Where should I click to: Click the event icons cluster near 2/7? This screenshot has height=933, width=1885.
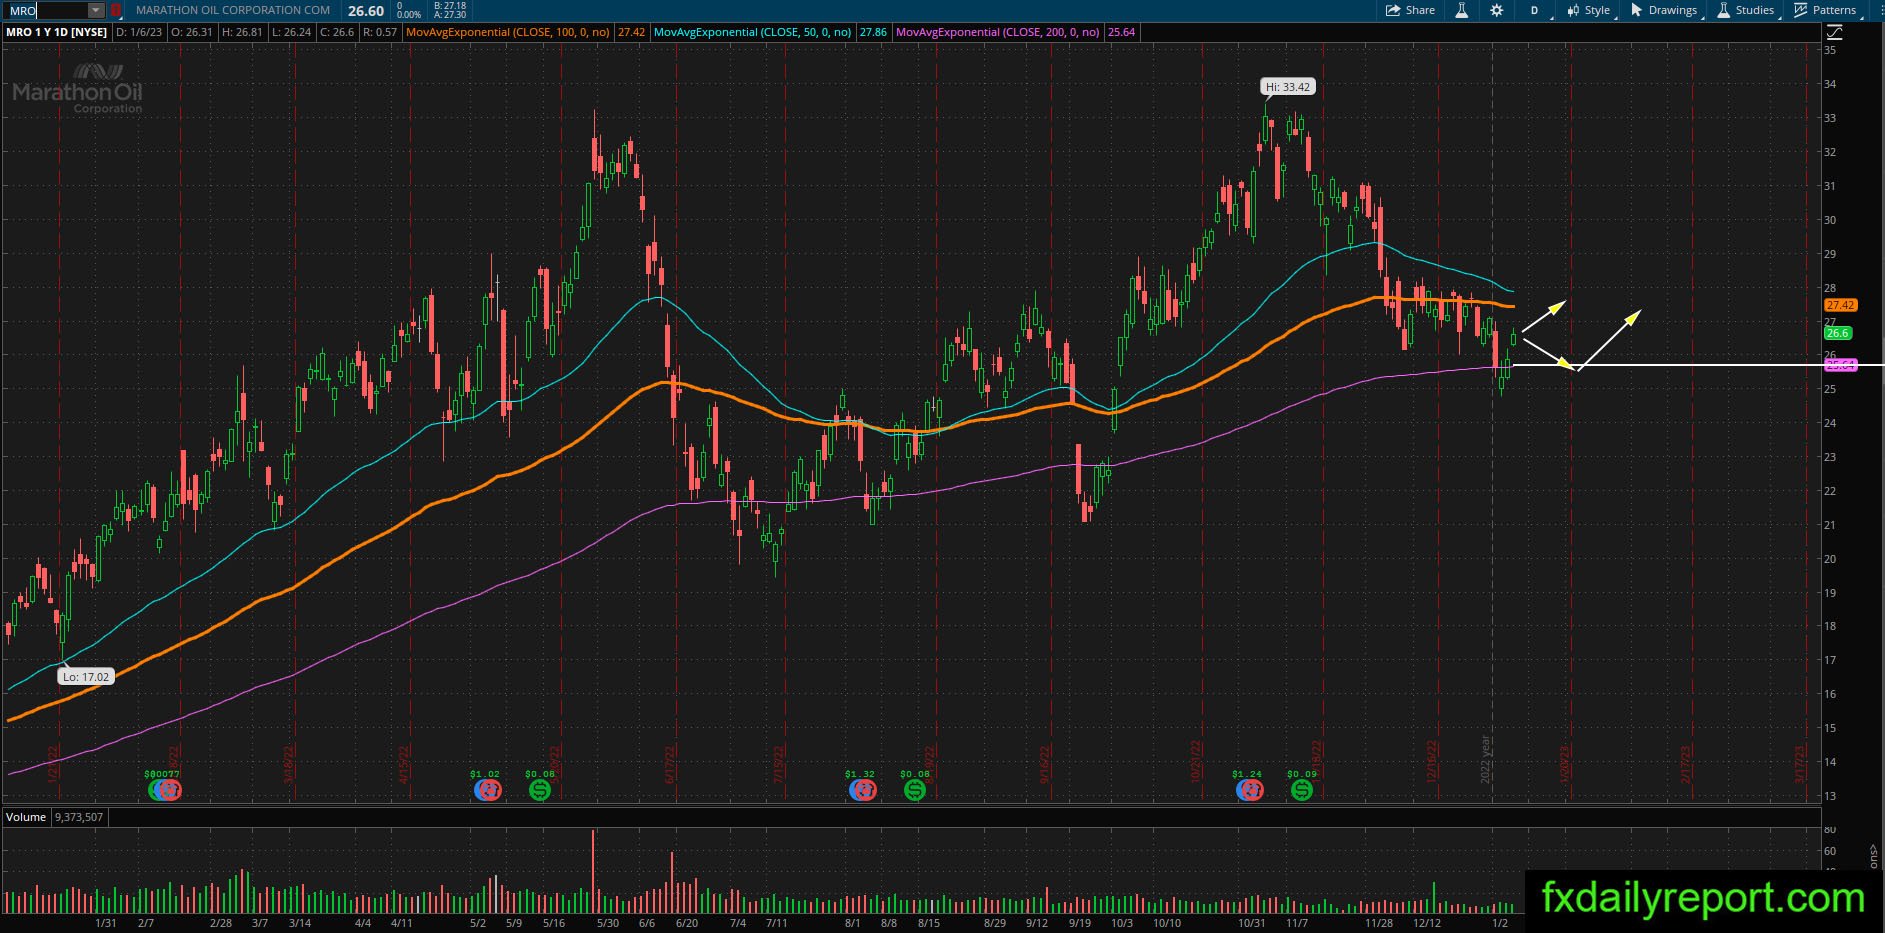[x=164, y=790]
